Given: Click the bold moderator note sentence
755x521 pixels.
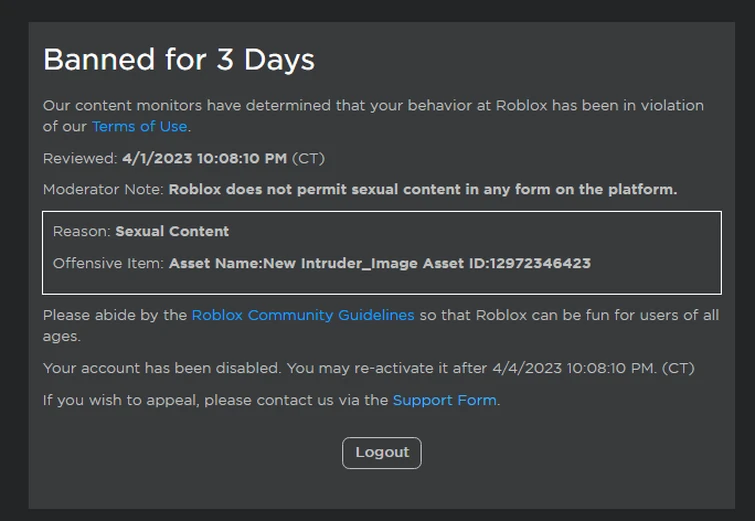Looking at the screenshot, I should click(x=422, y=189).
